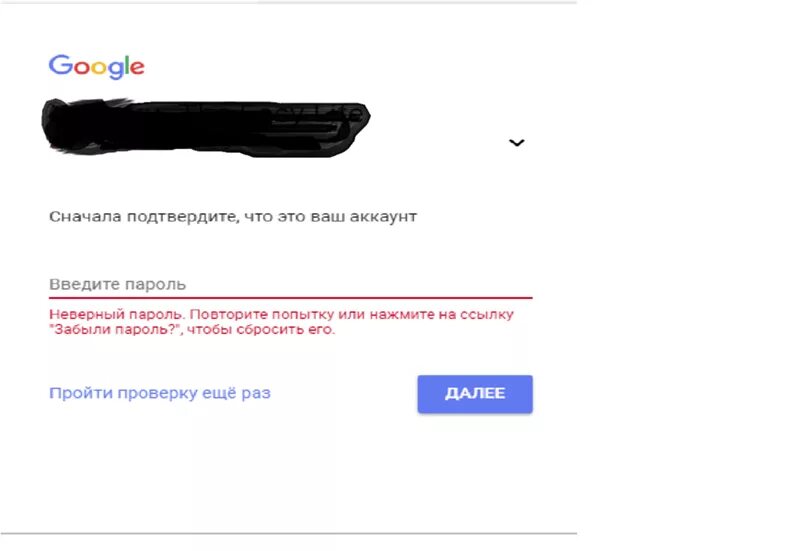800x551 pixels.
Task: Click the что это ваш аккаунт text
Action: [x=330, y=217]
